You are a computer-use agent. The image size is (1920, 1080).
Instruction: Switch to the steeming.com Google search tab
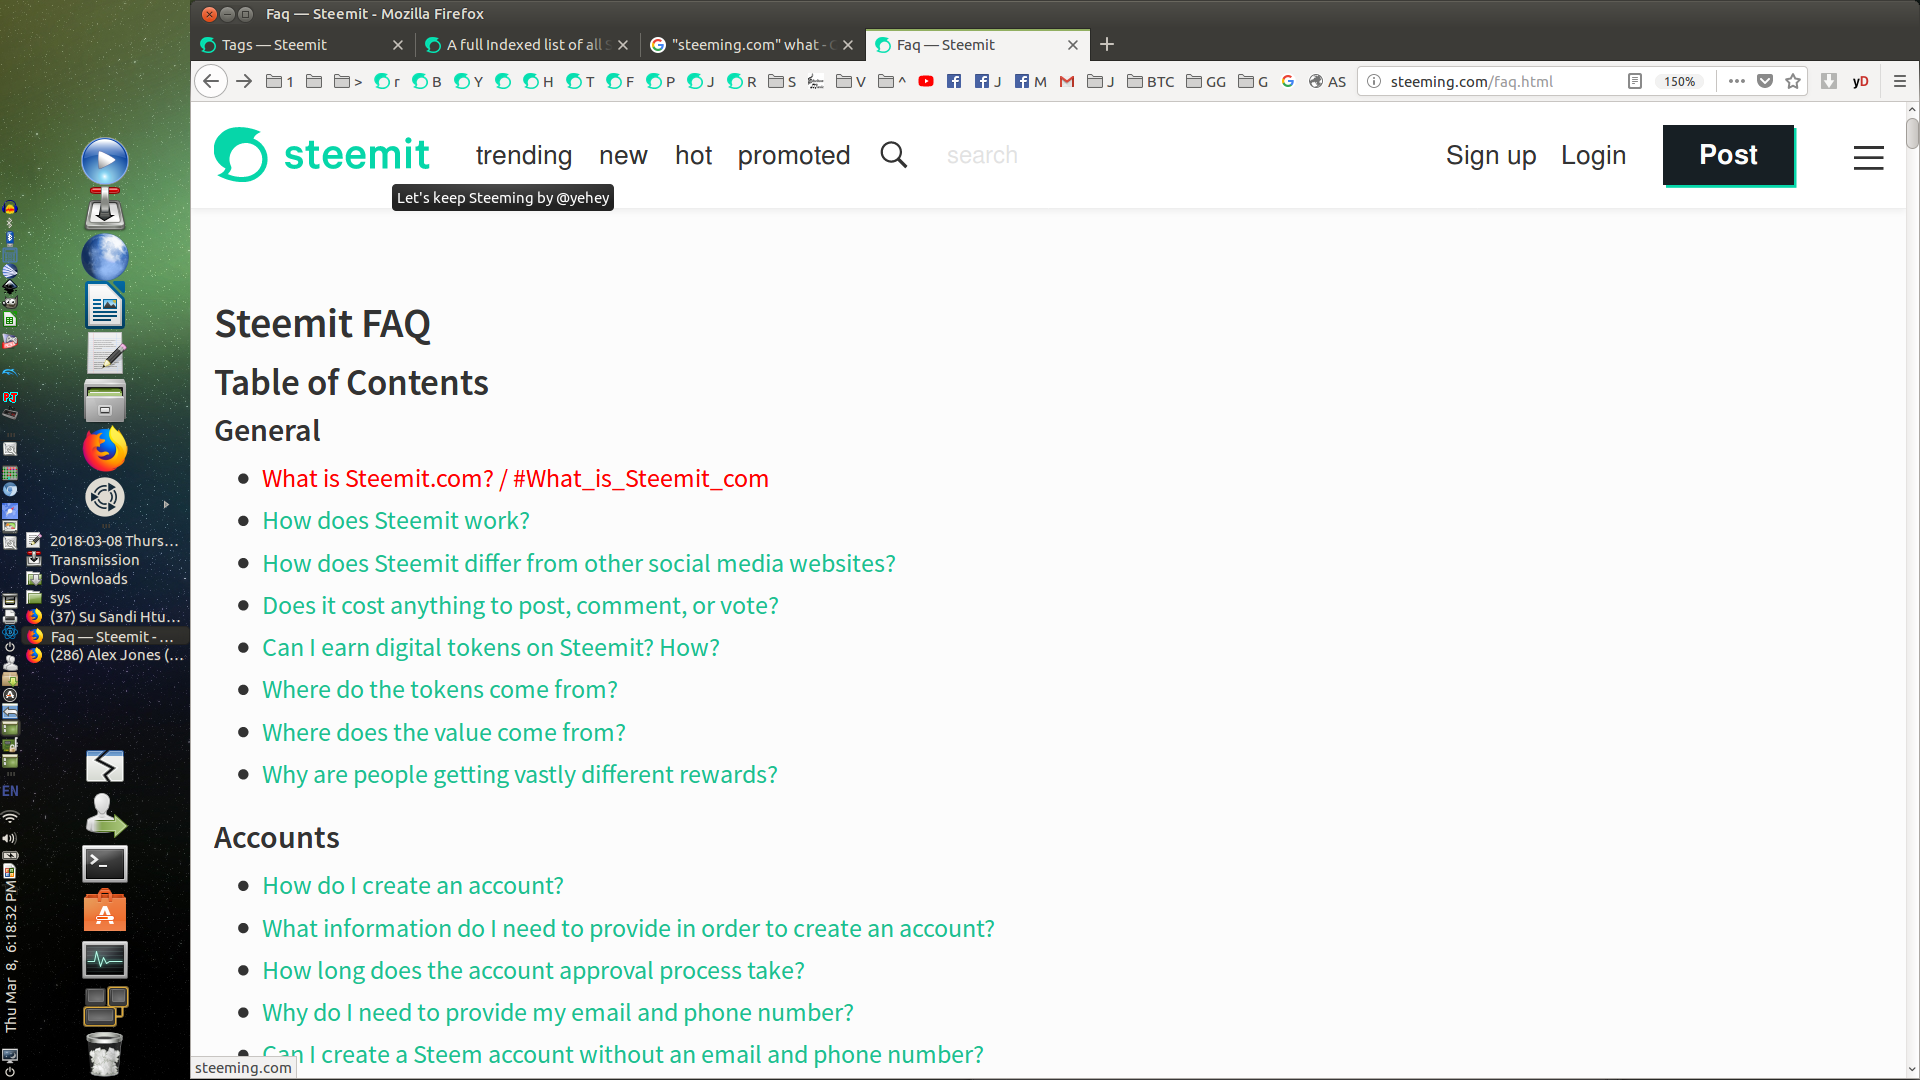[751, 45]
